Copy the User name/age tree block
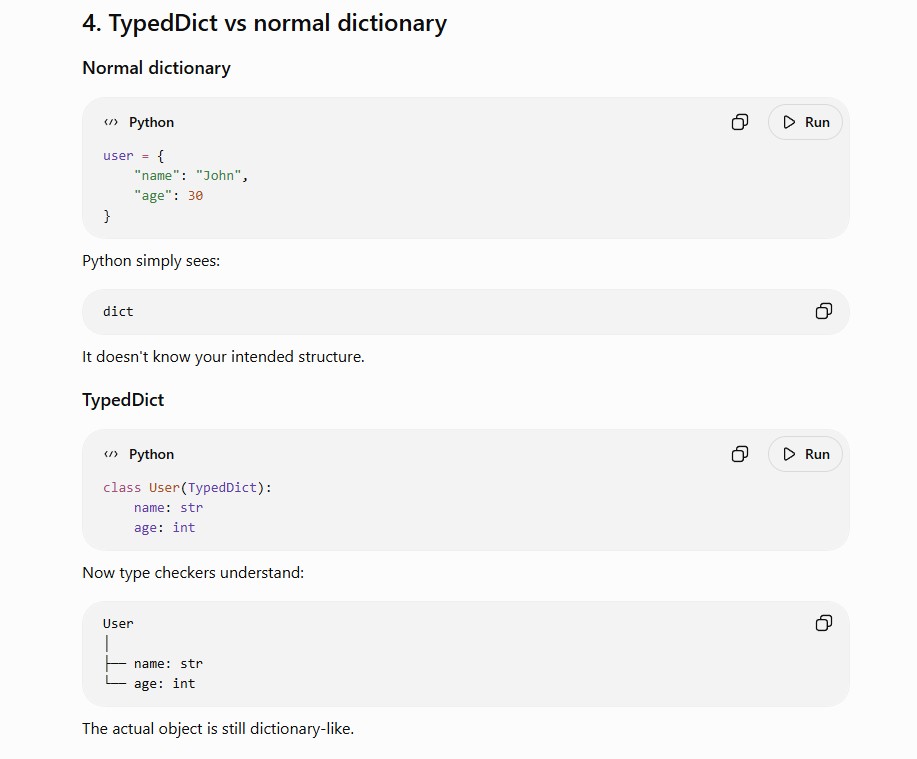 click(823, 623)
